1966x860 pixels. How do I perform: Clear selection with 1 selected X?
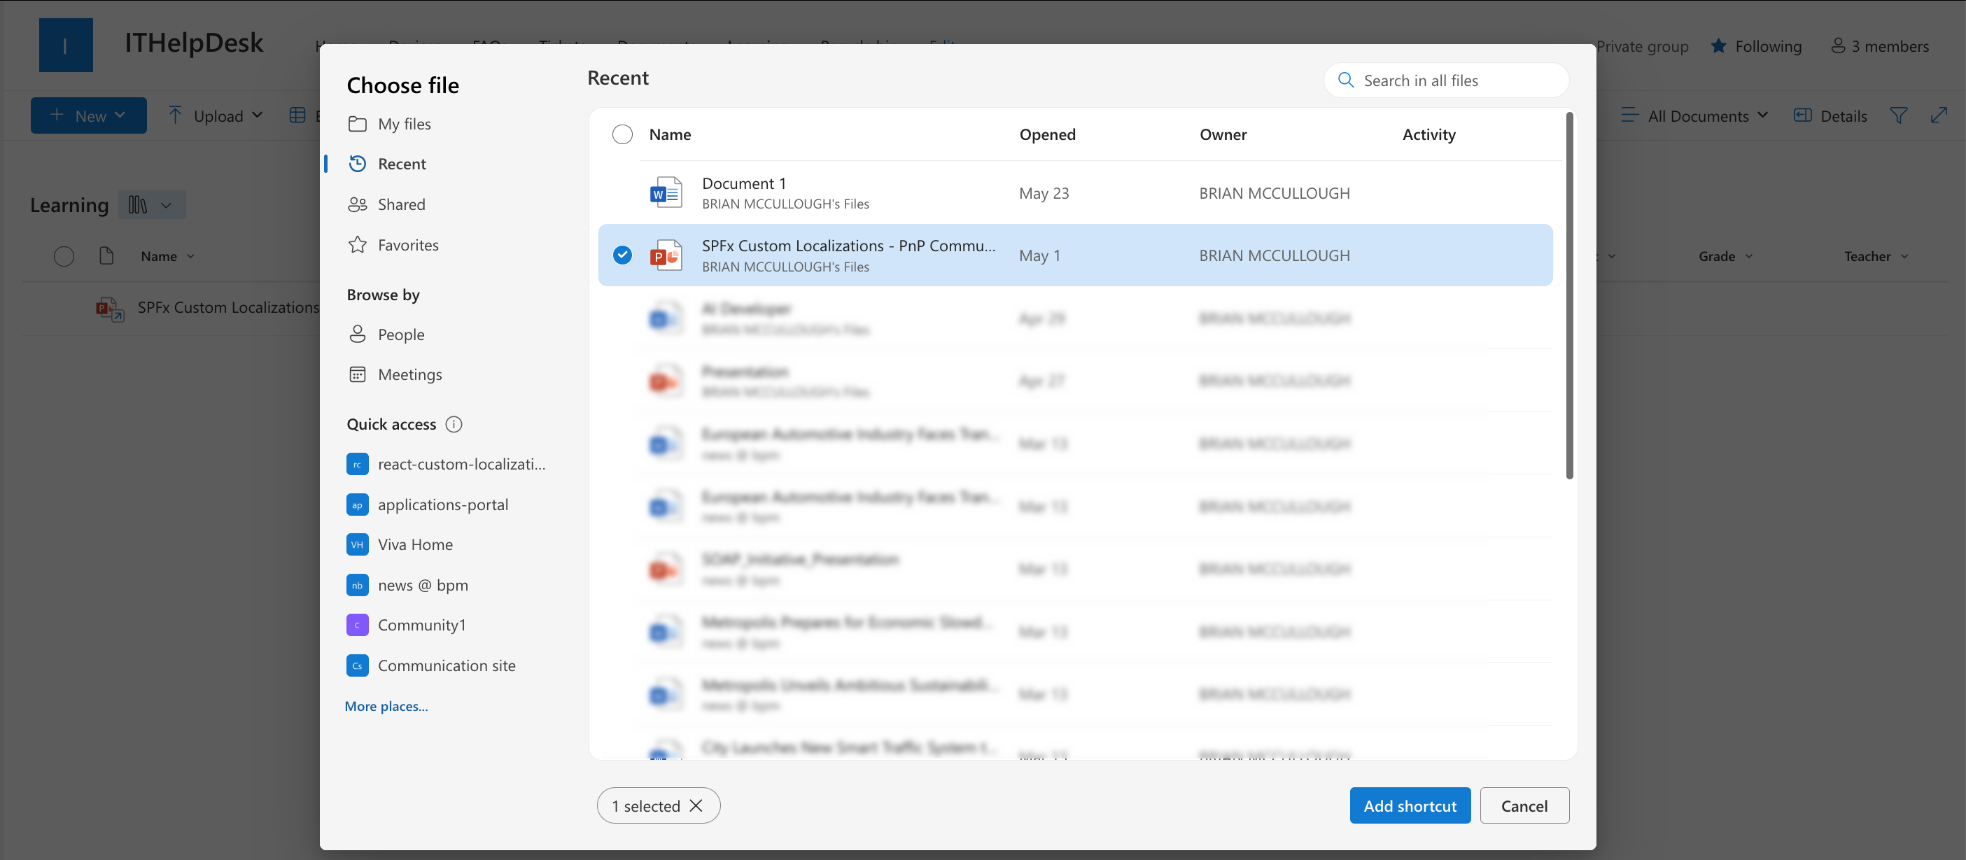(x=696, y=806)
